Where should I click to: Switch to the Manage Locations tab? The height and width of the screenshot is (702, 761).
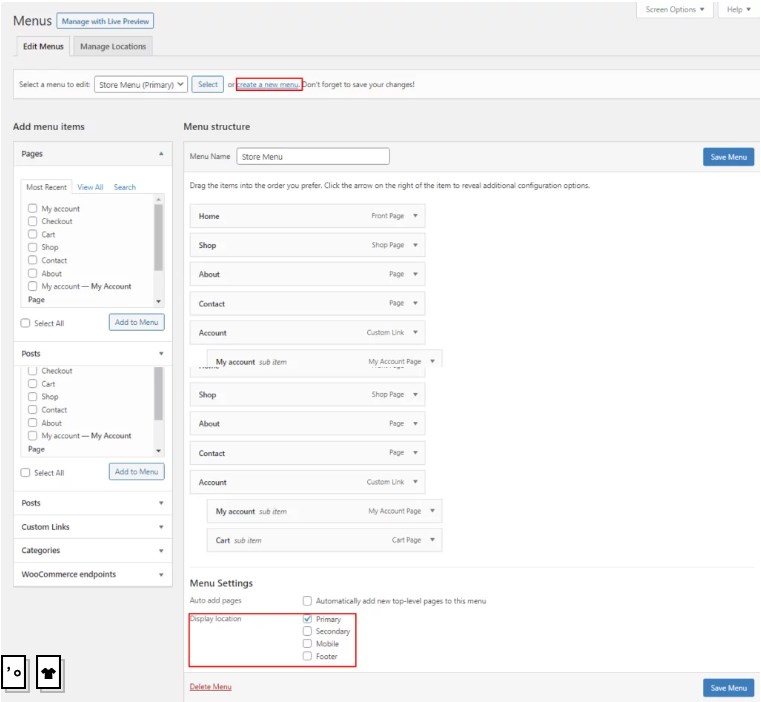[113, 47]
